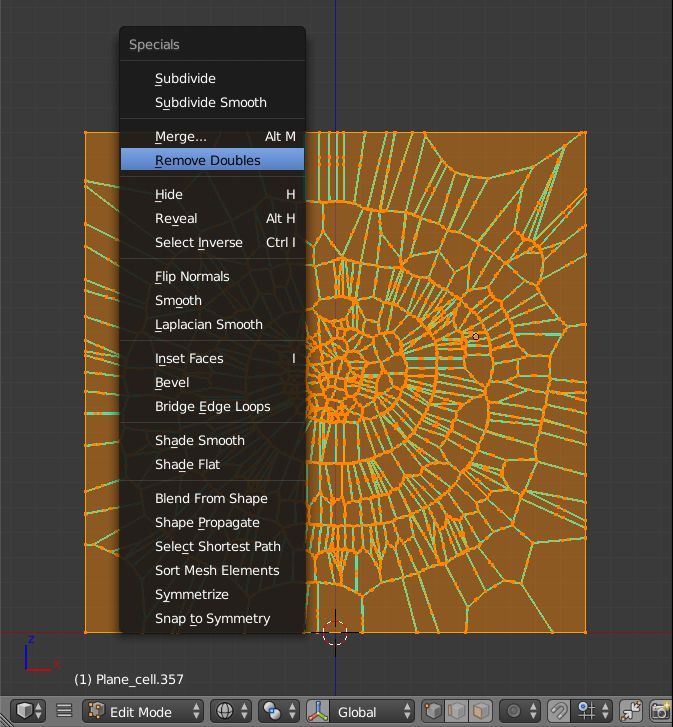Click the Plane_cell.357 object name label
This screenshot has width=673, height=727.
129,679
